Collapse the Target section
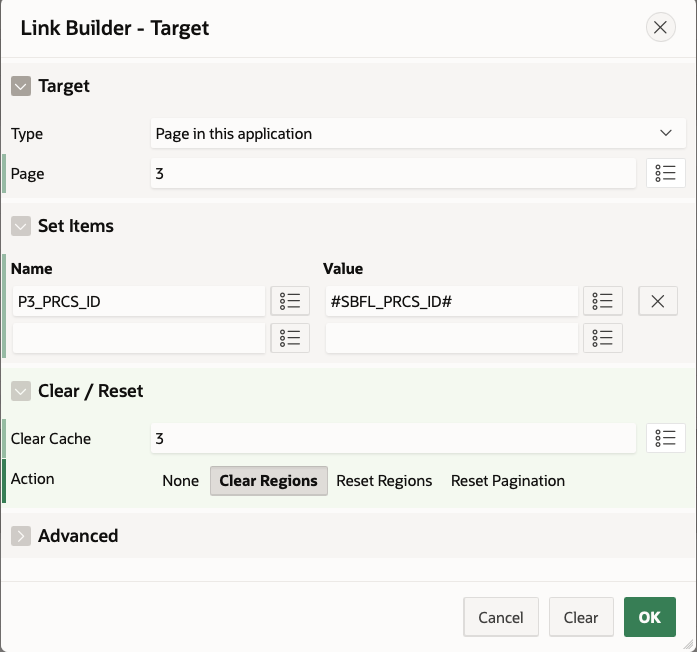Screen dimensions: 697x652 [21, 86]
